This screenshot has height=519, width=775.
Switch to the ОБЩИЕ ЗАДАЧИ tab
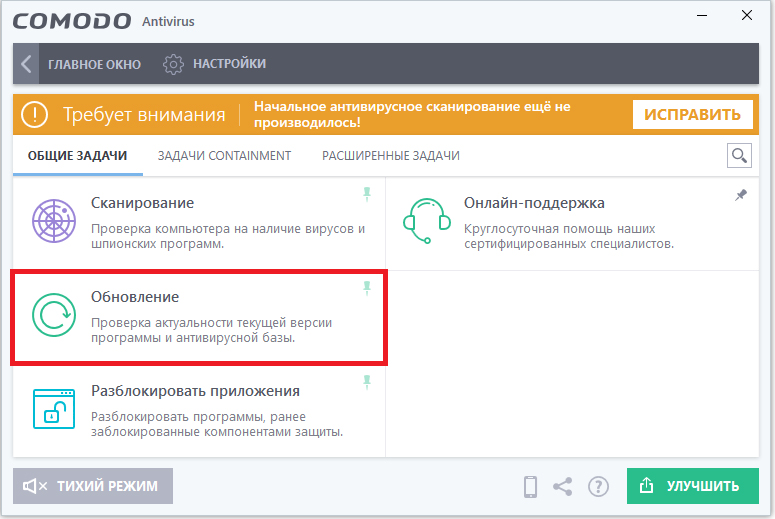click(78, 156)
